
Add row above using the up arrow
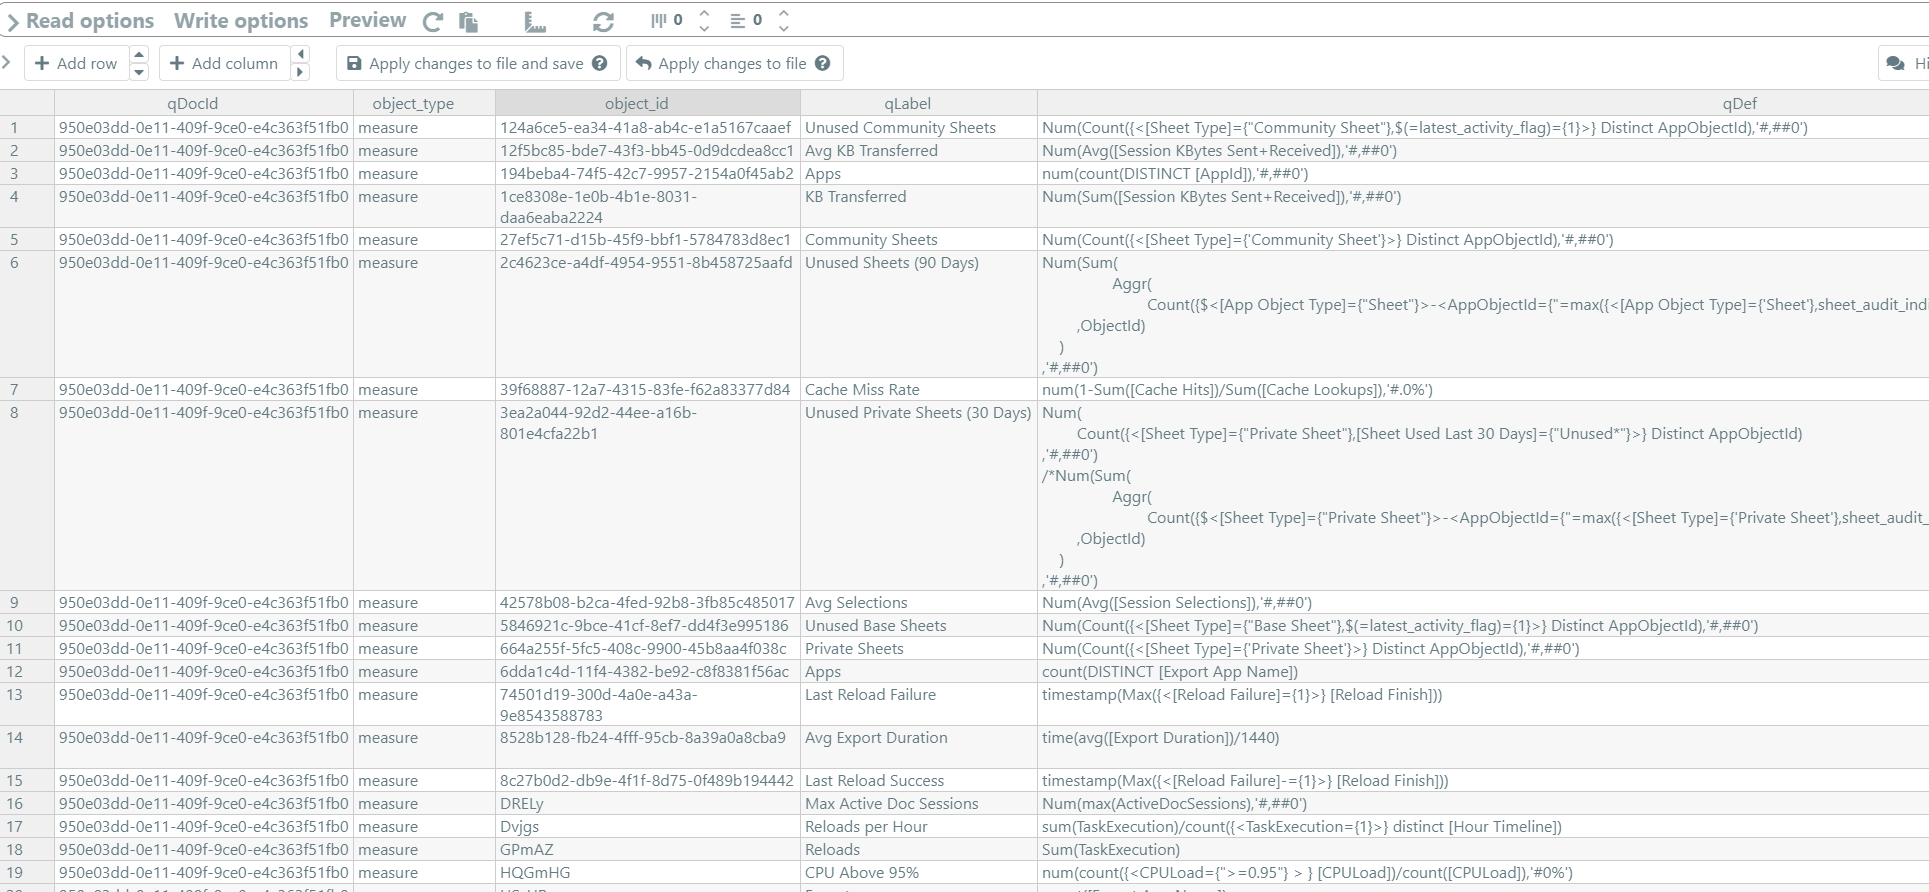pyautogui.click(x=139, y=55)
